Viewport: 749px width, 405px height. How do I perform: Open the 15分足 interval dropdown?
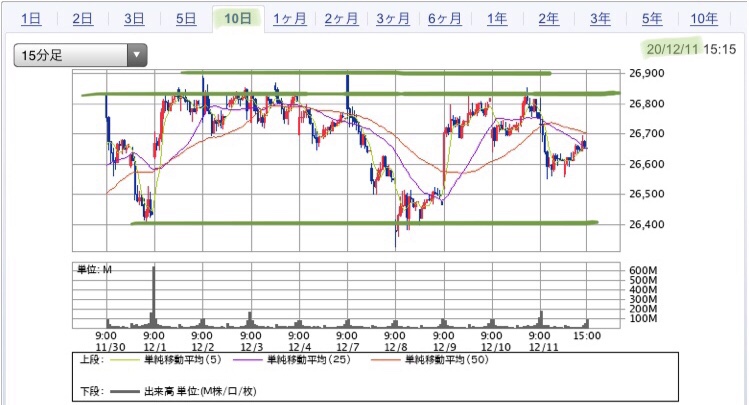click(x=80, y=55)
